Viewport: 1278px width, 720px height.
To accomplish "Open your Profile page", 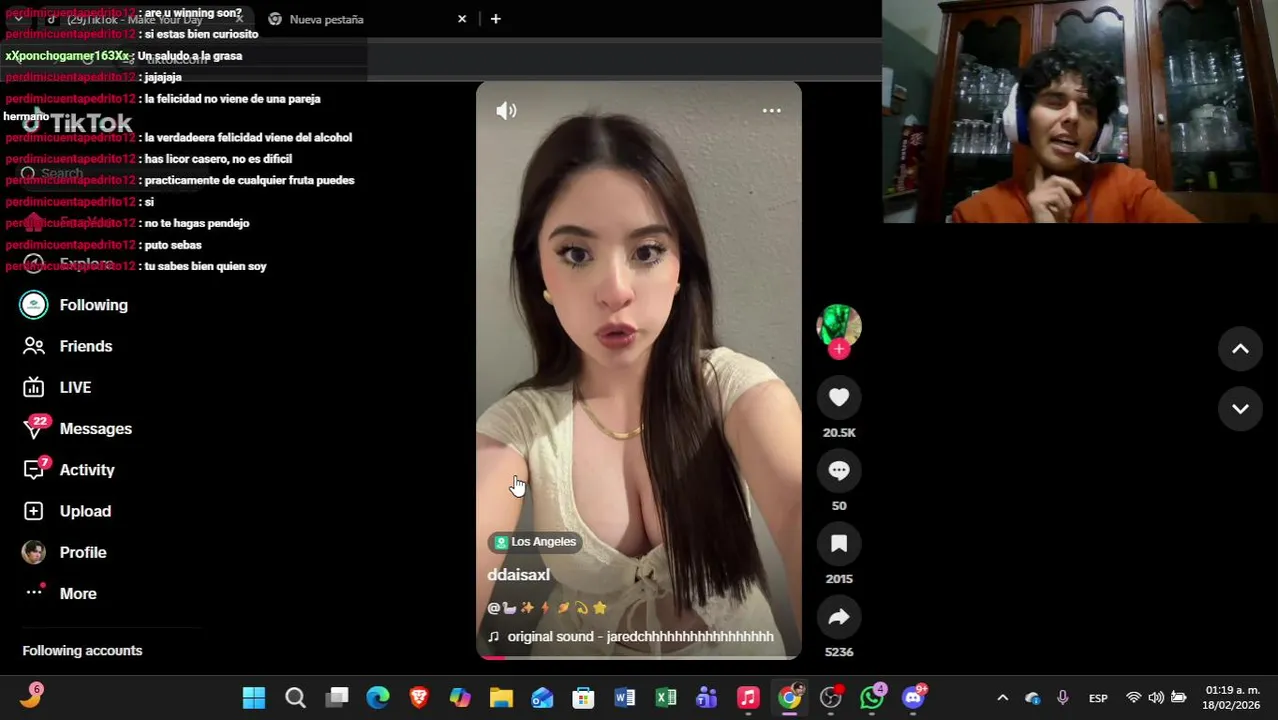I will (x=82, y=552).
